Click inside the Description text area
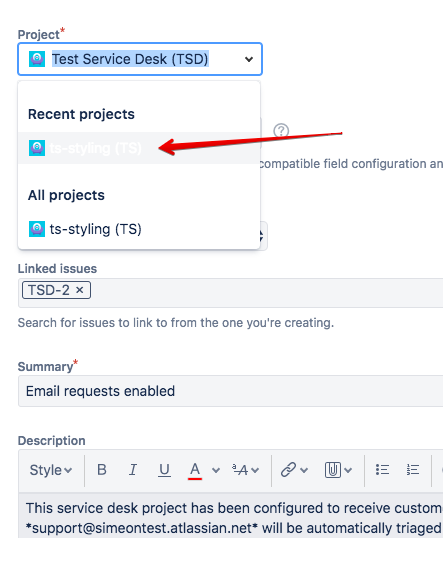Image resolution: width=443 pixels, height=578 pixels. coord(231,515)
